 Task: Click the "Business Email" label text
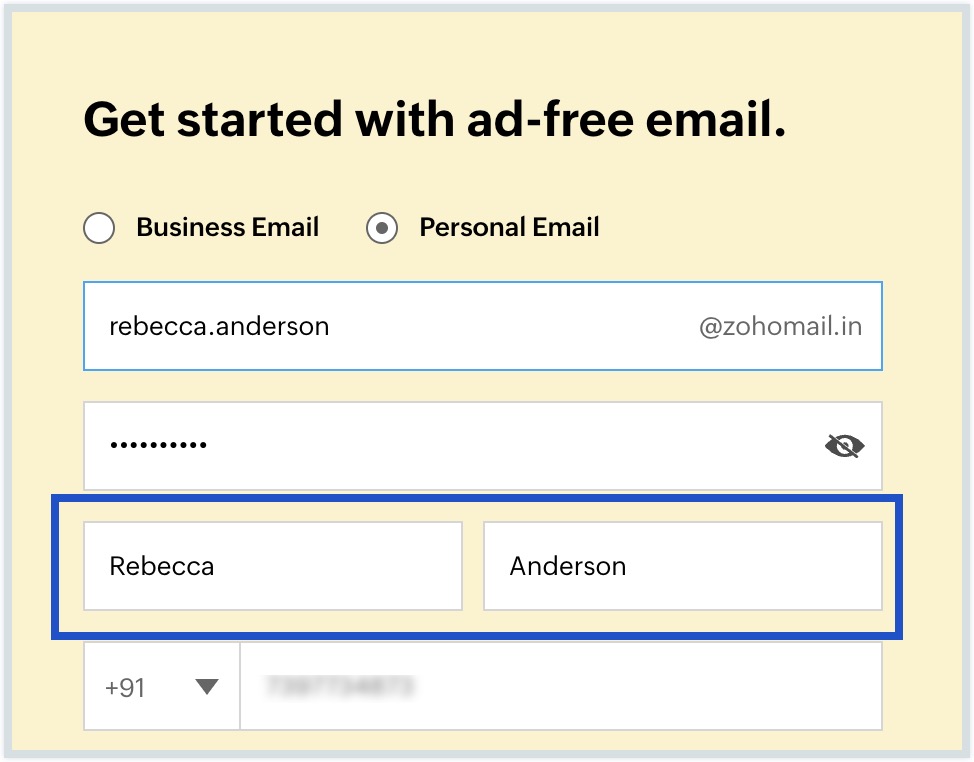pos(227,227)
